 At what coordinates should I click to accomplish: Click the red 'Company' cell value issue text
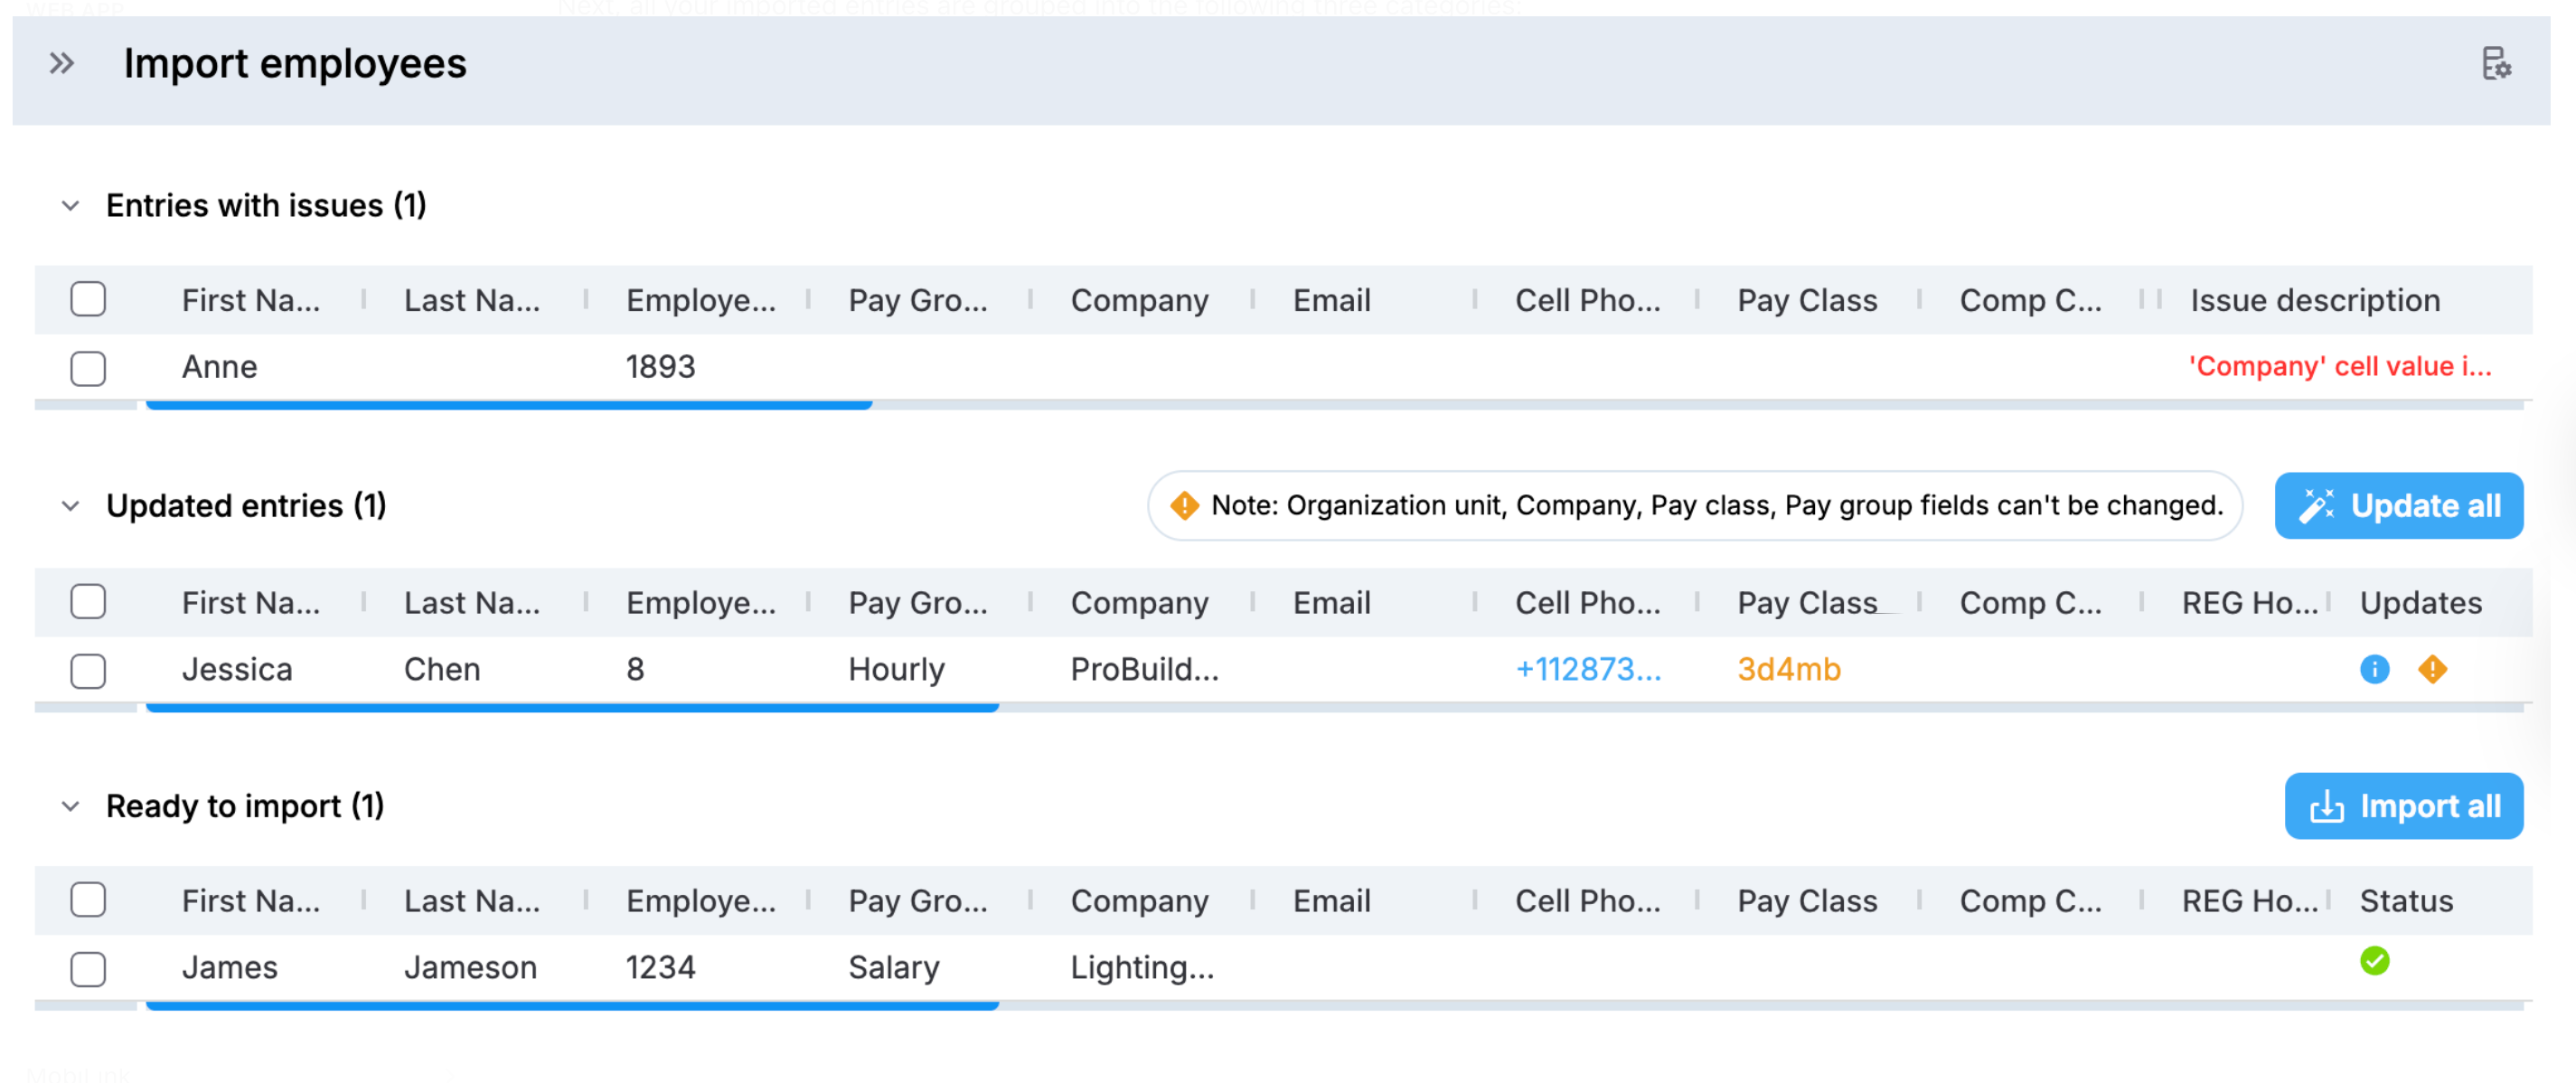2339,367
